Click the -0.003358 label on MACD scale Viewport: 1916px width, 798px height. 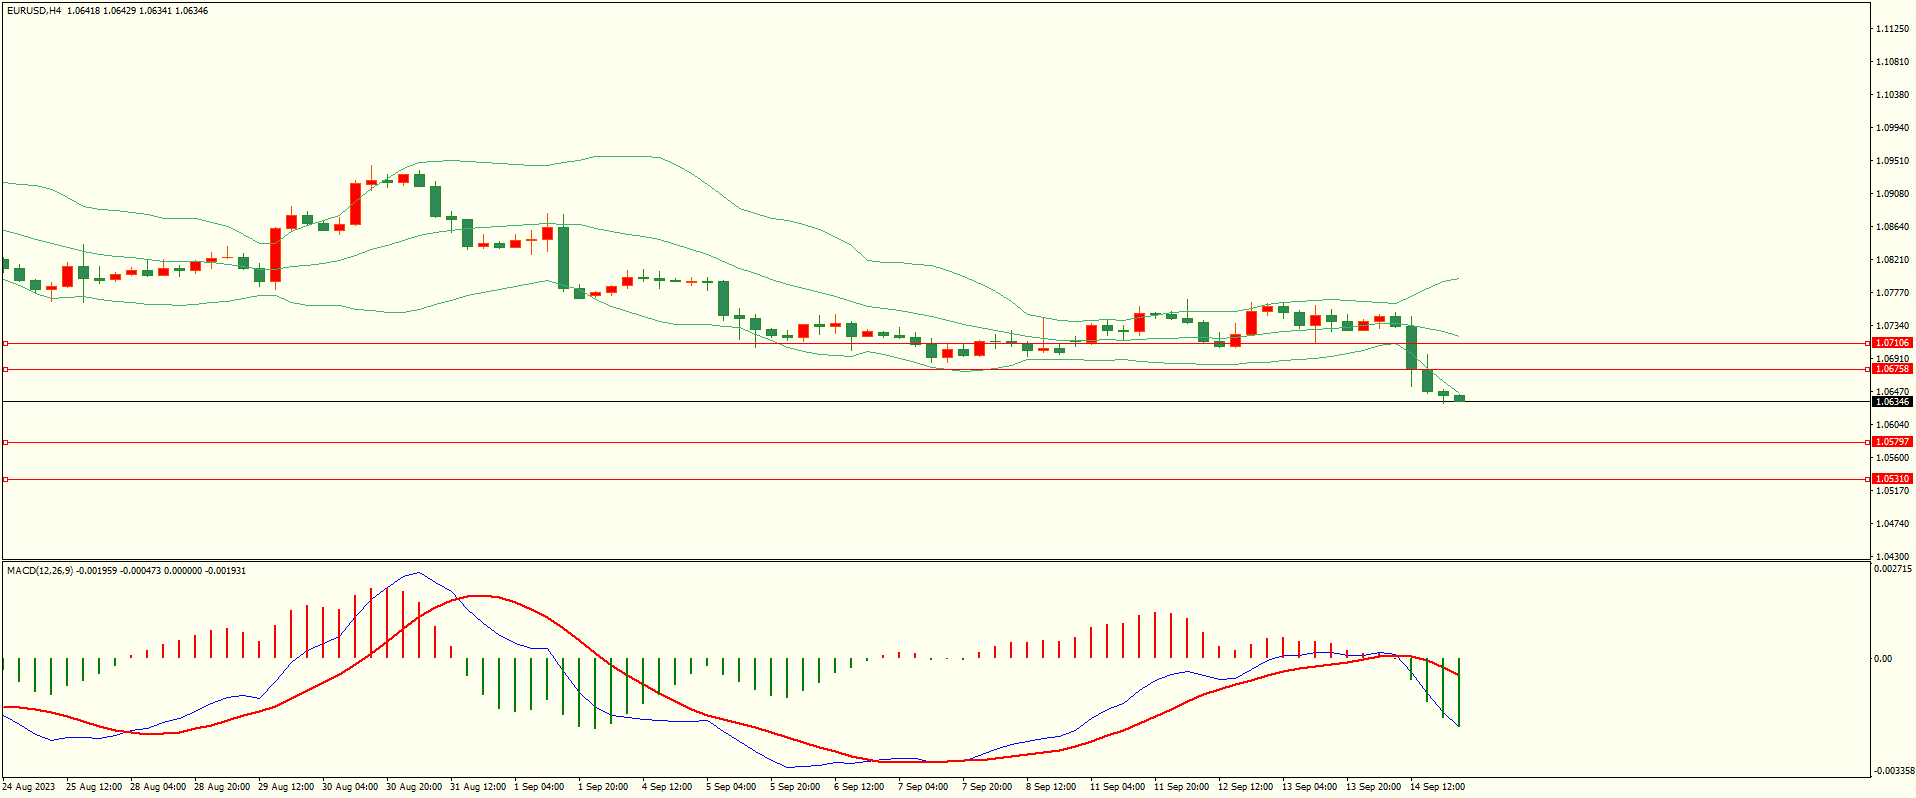point(1892,771)
